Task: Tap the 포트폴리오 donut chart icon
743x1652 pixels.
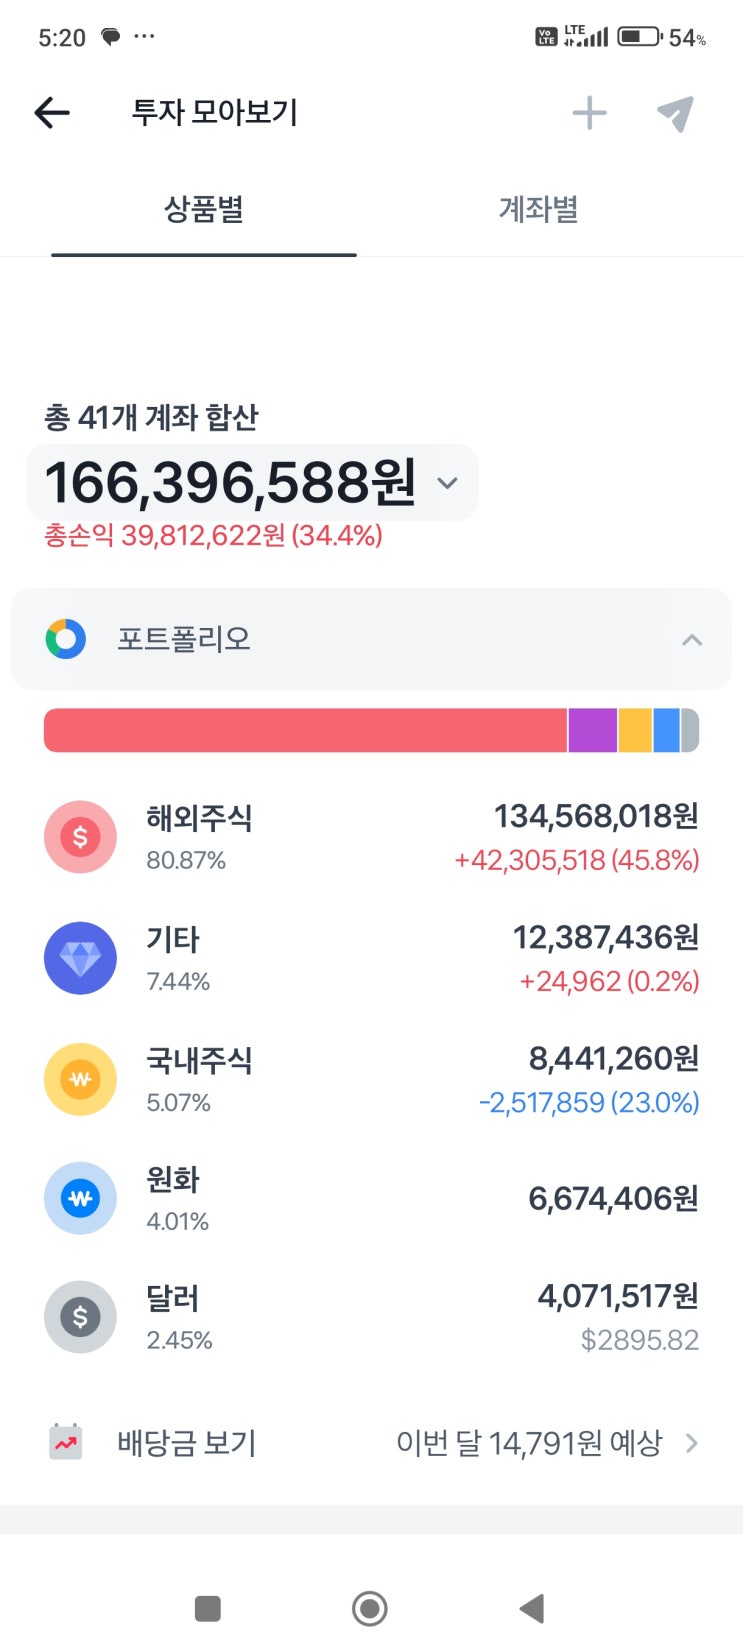Action: [x=66, y=639]
